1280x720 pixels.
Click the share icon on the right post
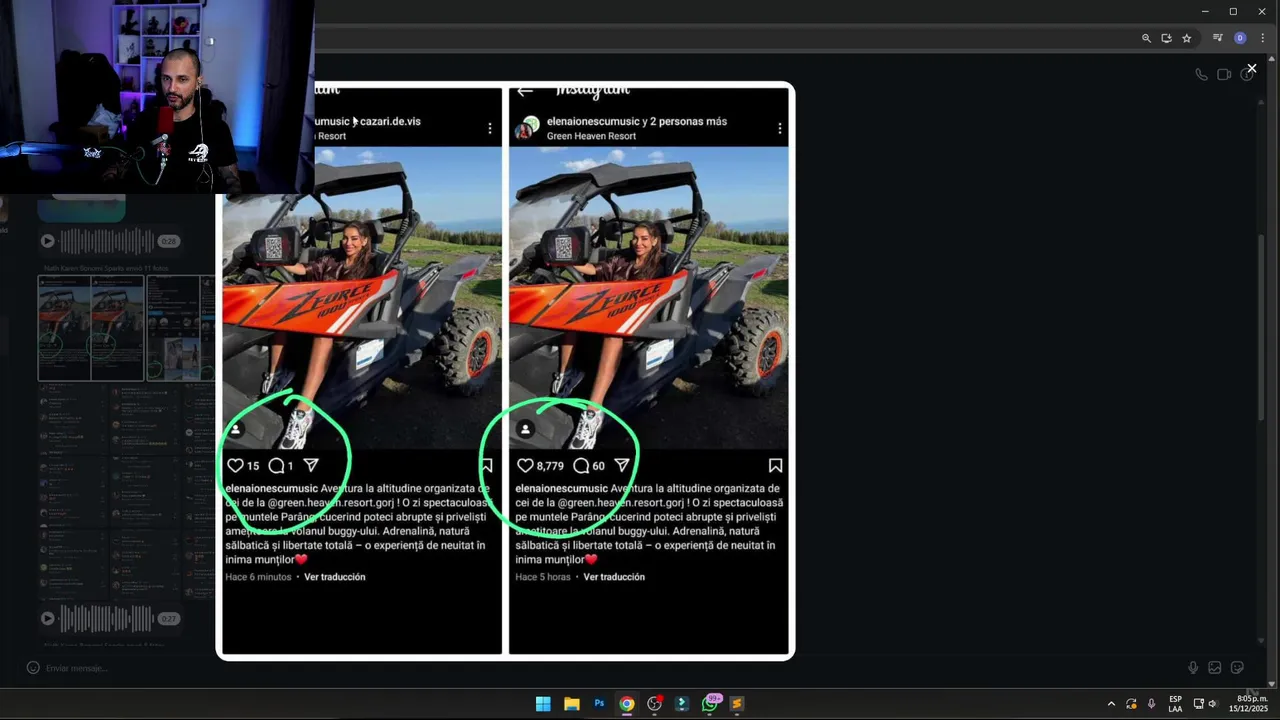622,465
